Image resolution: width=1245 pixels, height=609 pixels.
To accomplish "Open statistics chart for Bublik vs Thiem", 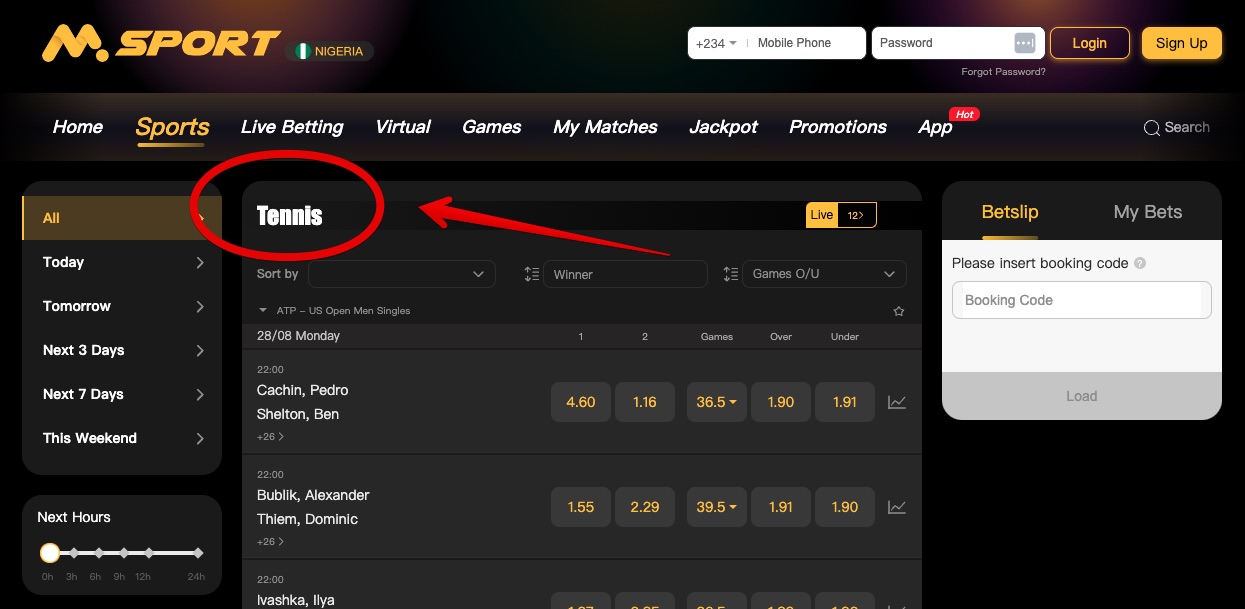I will (x=897, y=507).
